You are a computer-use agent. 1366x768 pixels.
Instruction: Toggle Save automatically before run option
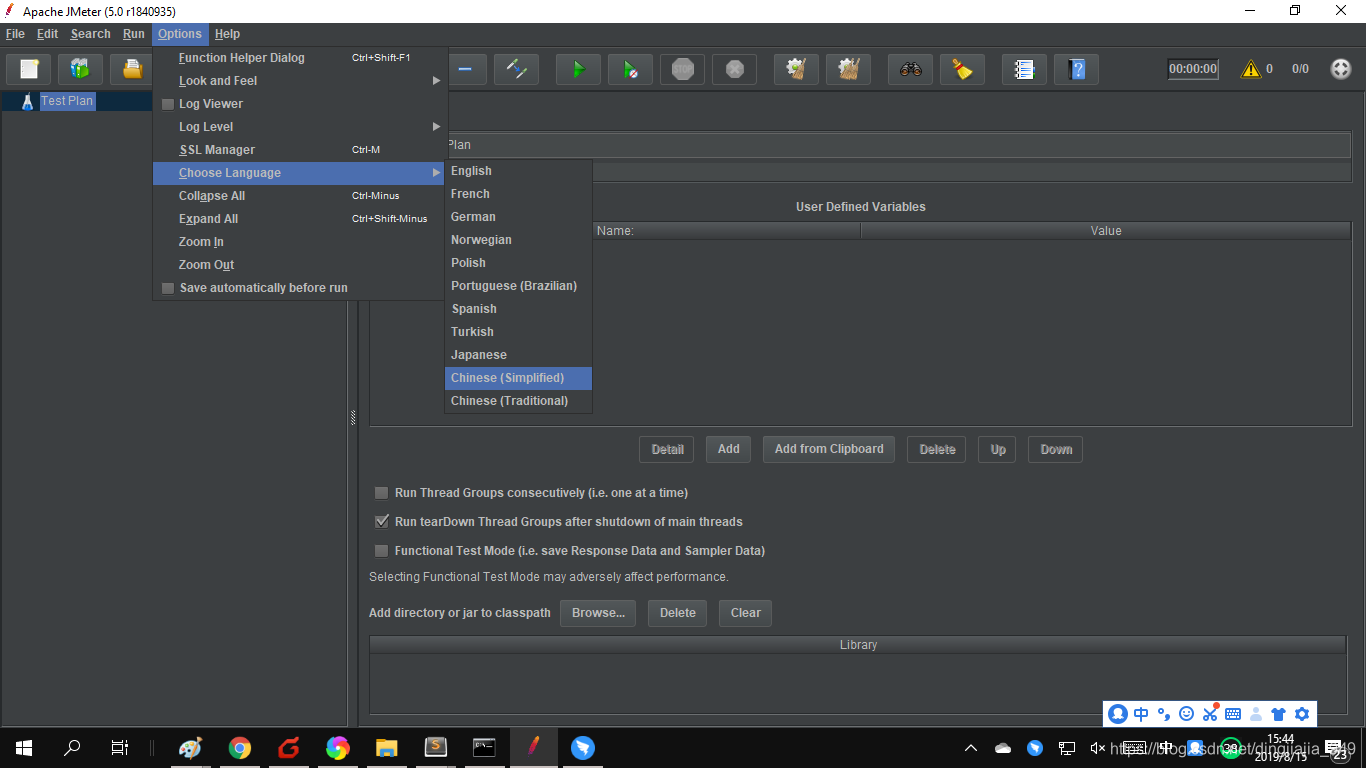point(168,288)
